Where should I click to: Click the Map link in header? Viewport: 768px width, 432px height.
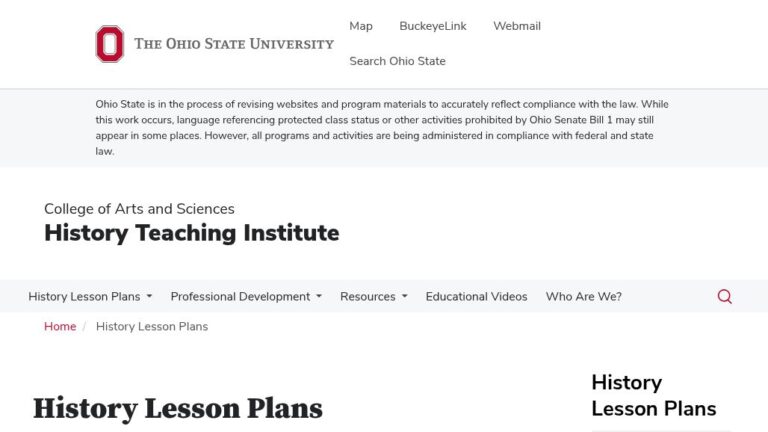click(361, 26)
